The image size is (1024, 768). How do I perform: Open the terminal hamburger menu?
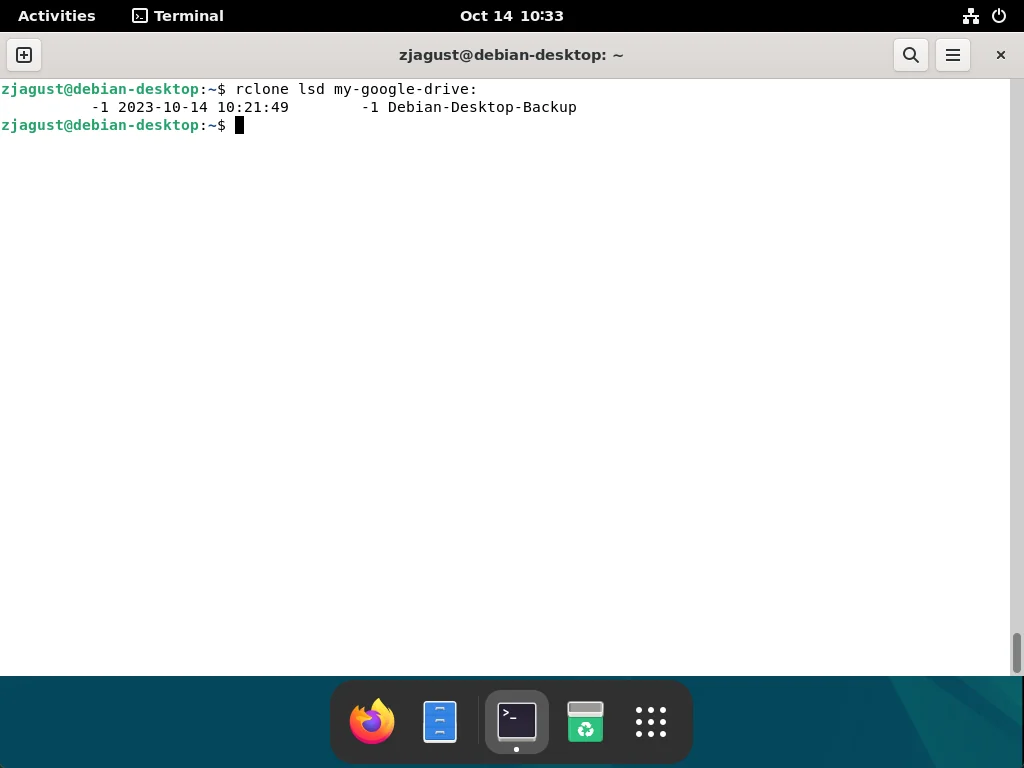pos(953,55)
